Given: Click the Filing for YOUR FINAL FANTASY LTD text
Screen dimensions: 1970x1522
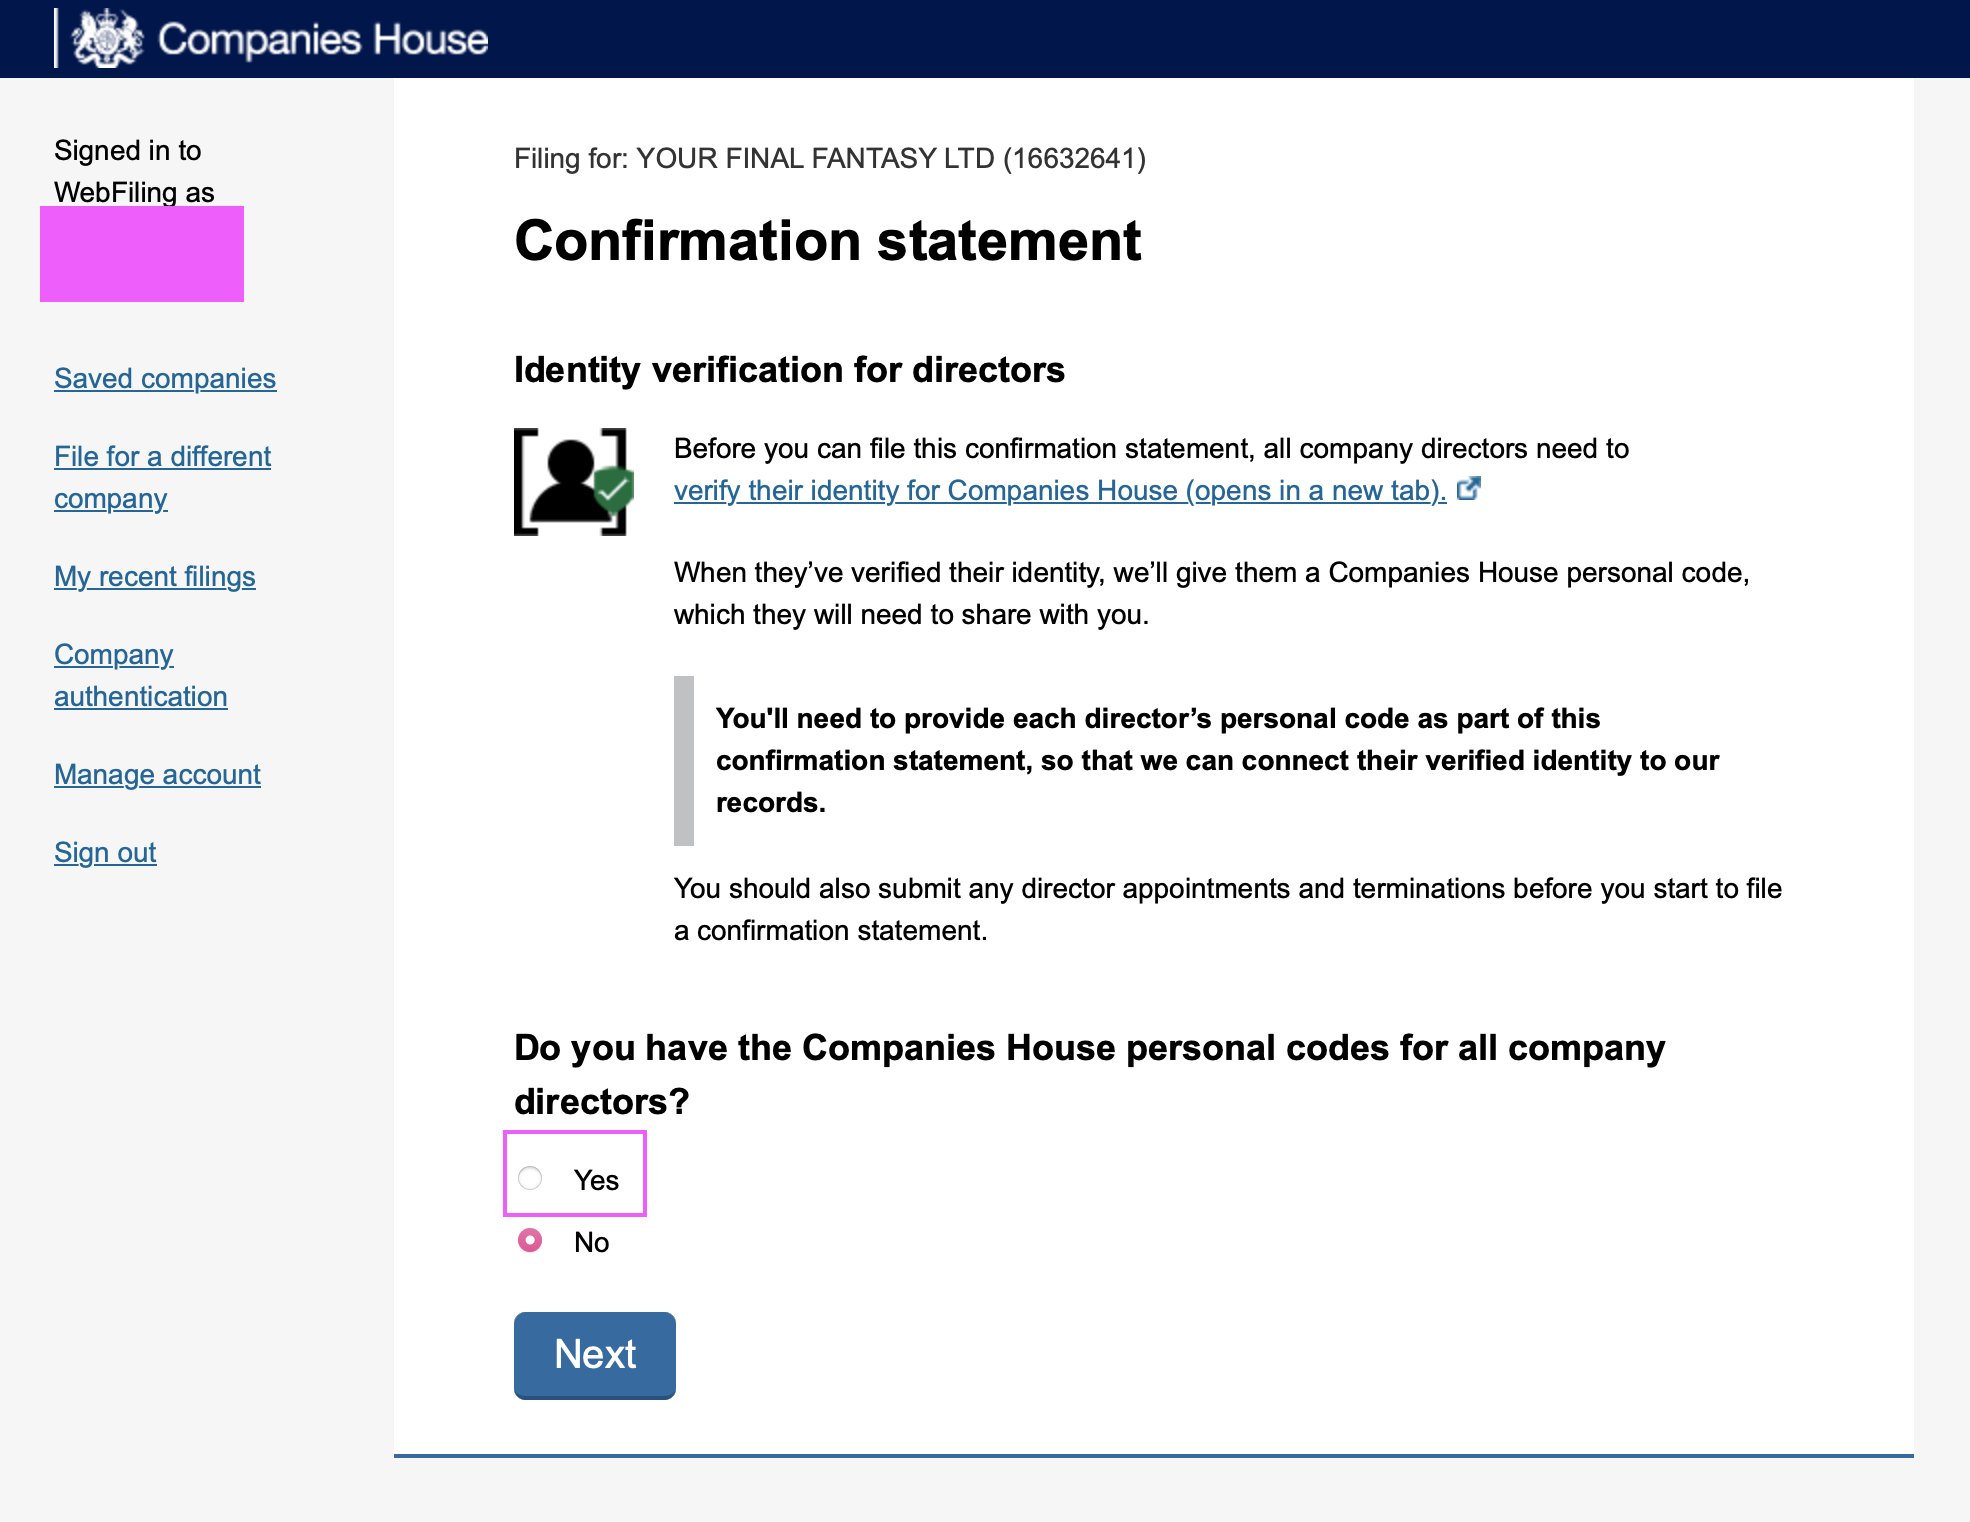Looking at the screenshot, I should 830,158.
